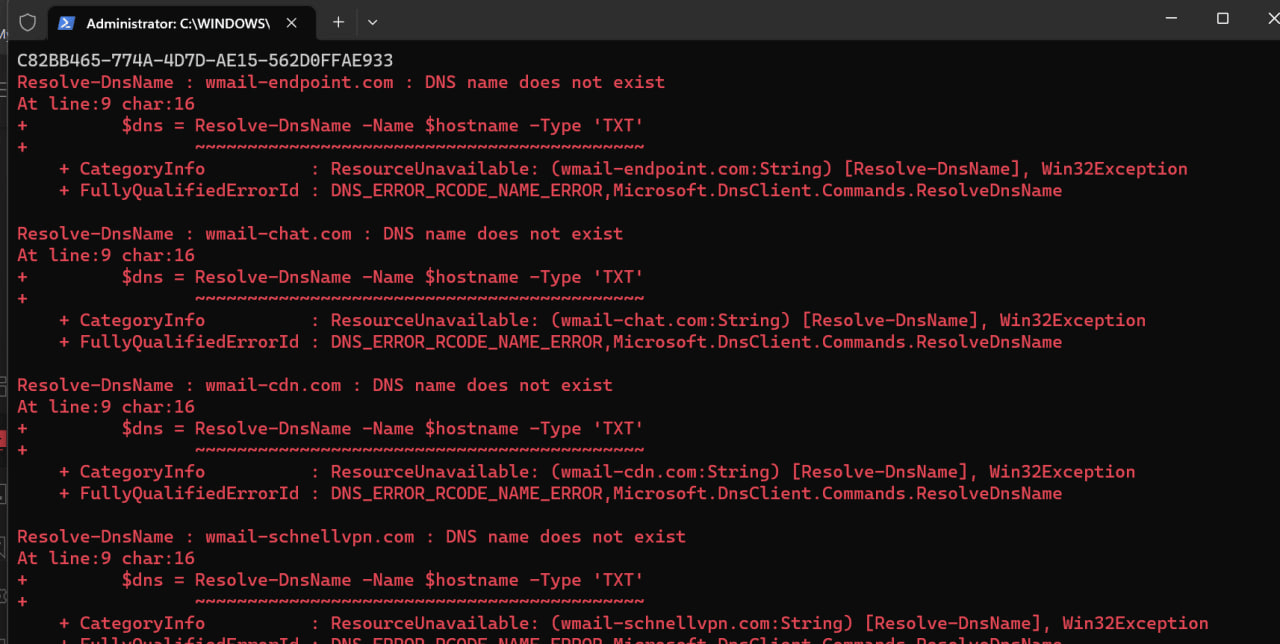Click CategoryInfo line for wmail-cdn.com

coord(597,472)
